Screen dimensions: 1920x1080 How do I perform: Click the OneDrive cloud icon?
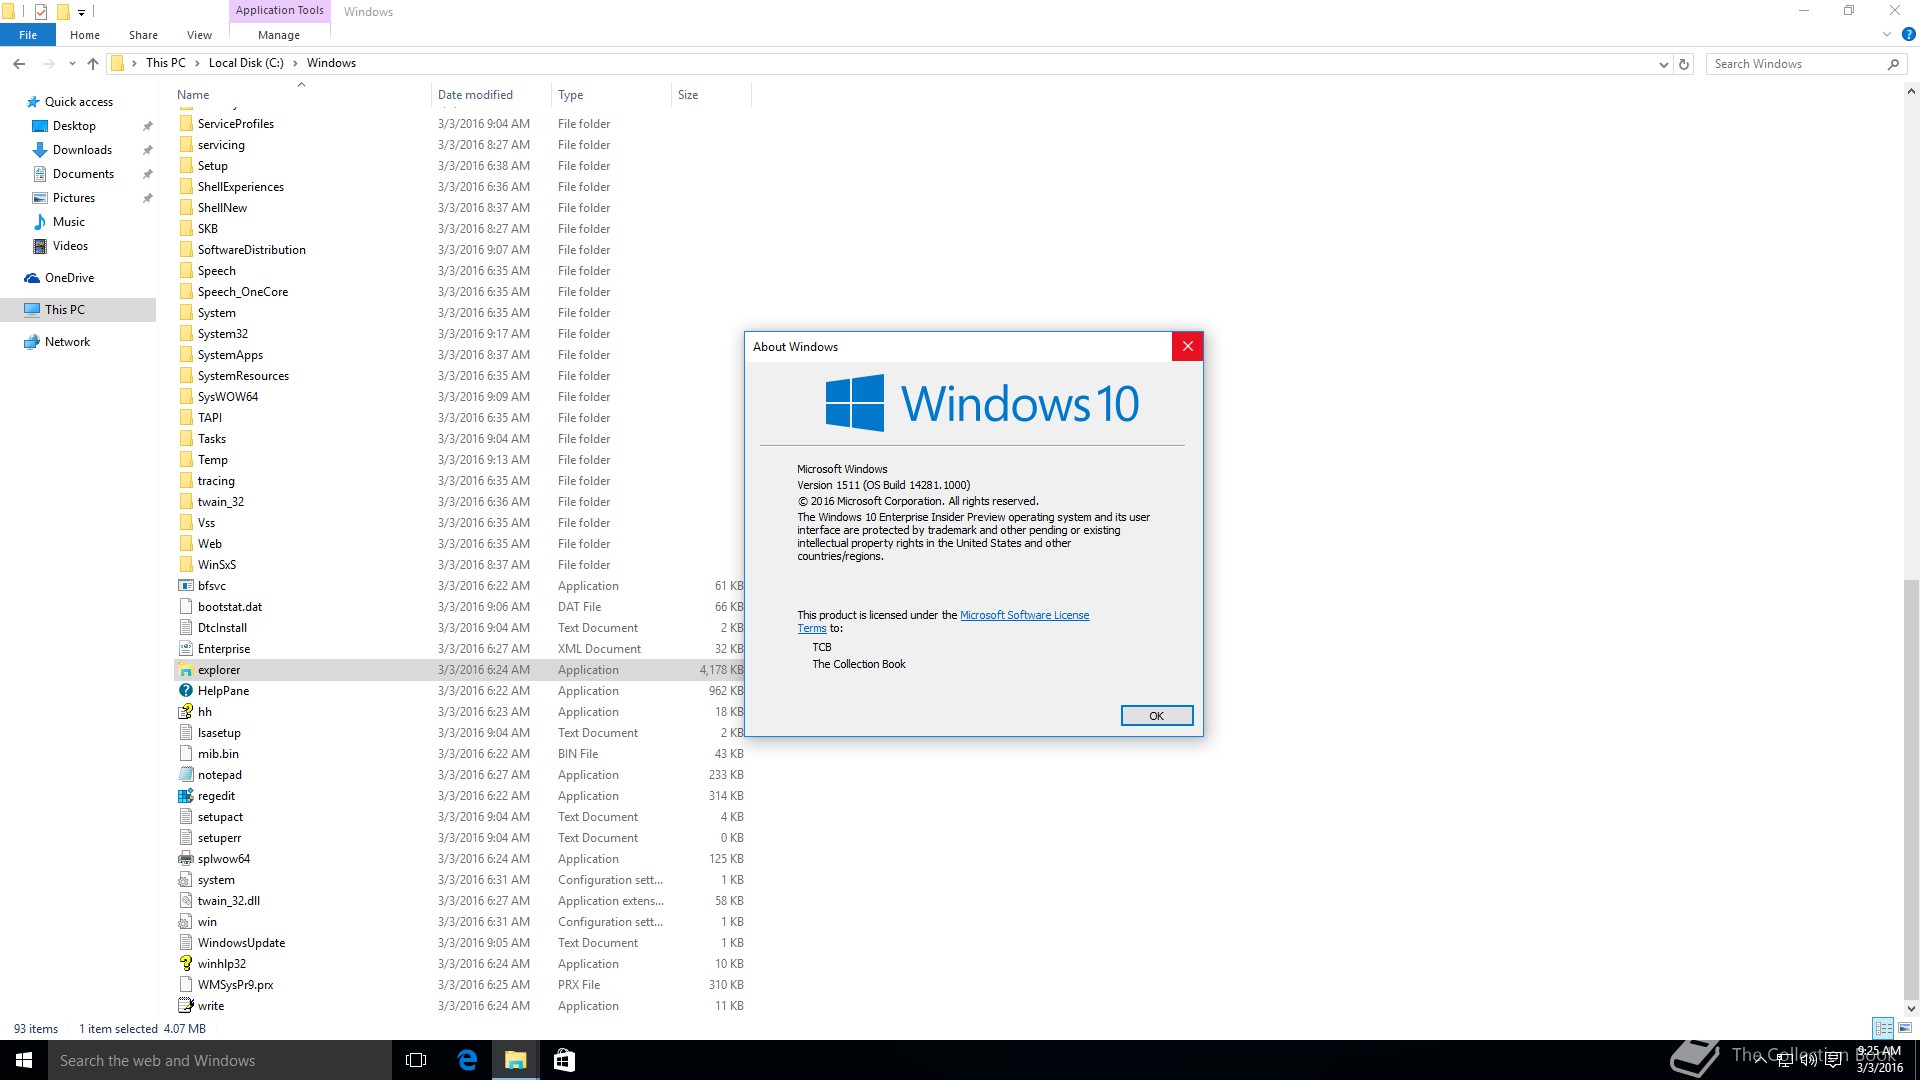click(32, 278)
